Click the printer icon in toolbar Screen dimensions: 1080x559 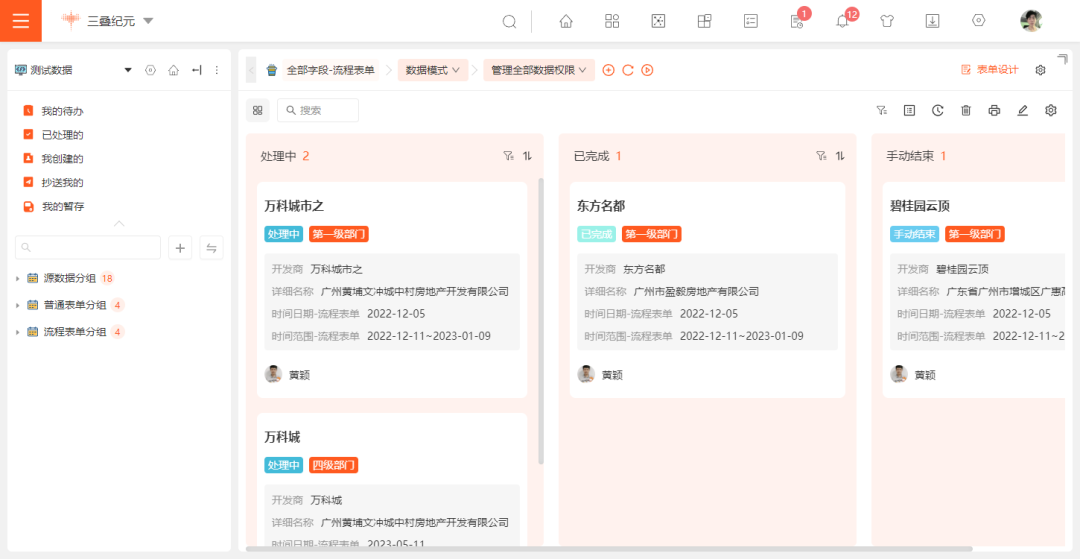click(994, 110)
